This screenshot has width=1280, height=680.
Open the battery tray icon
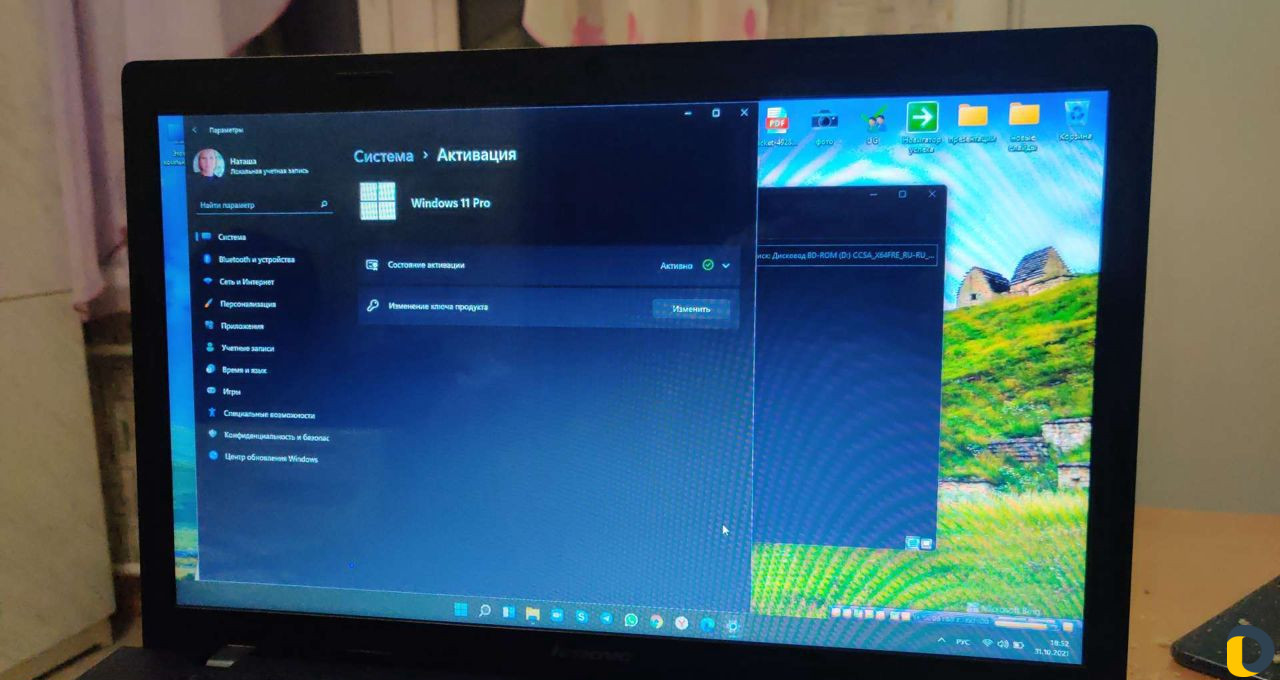1019,645
